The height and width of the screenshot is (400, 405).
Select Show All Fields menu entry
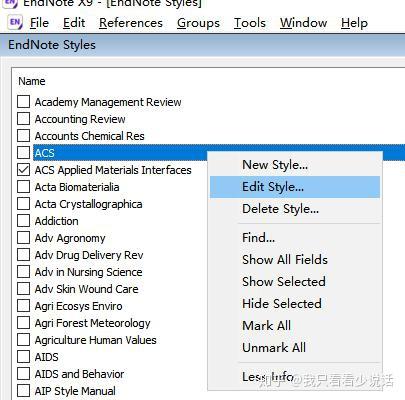[x=295, y=260]
